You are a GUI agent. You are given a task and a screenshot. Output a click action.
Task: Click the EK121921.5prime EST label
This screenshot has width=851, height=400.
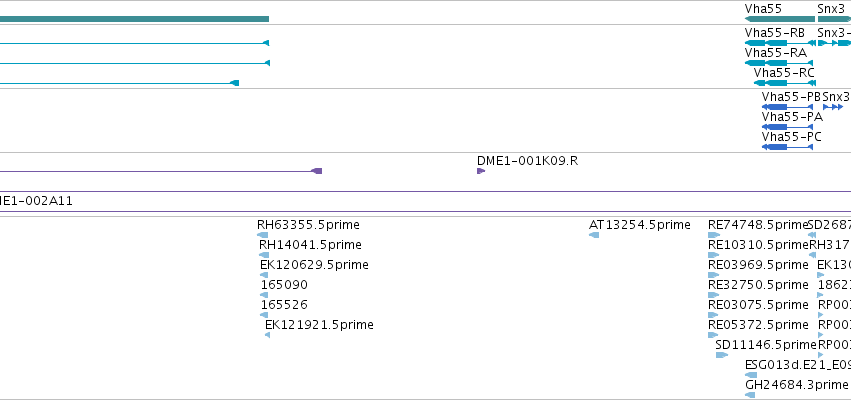click(x=319, y=325)
